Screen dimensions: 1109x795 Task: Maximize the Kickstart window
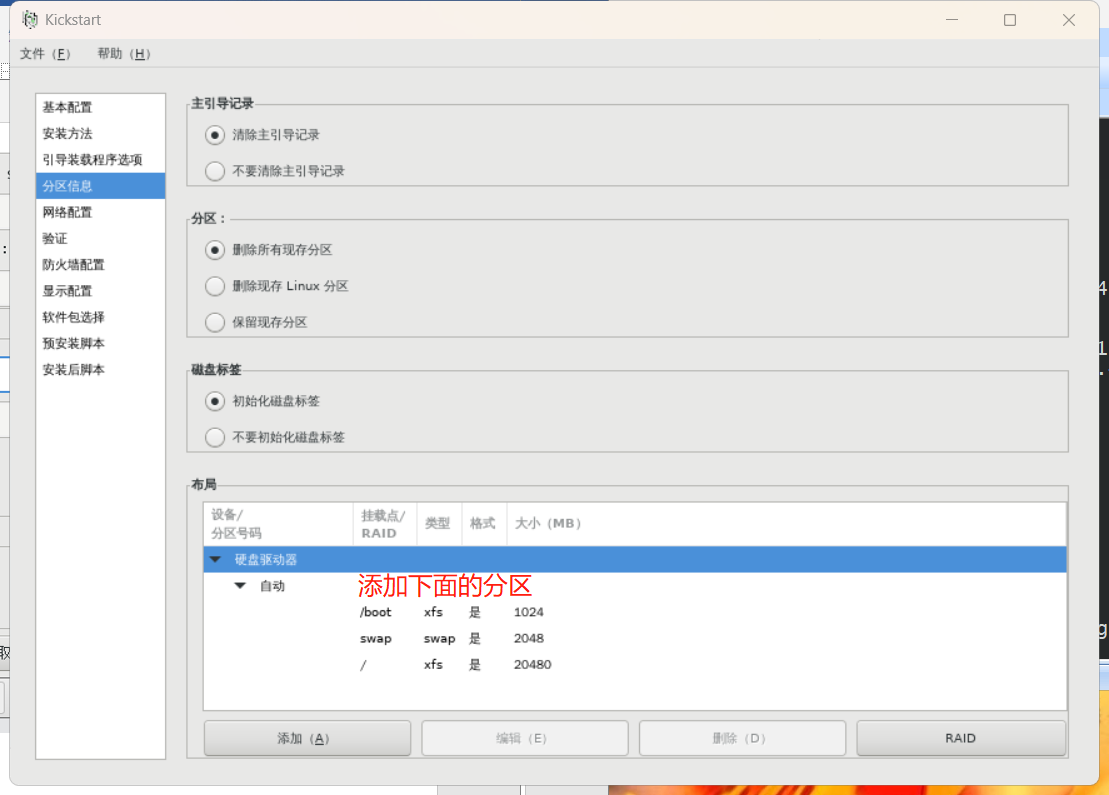tap(1010, 20)
